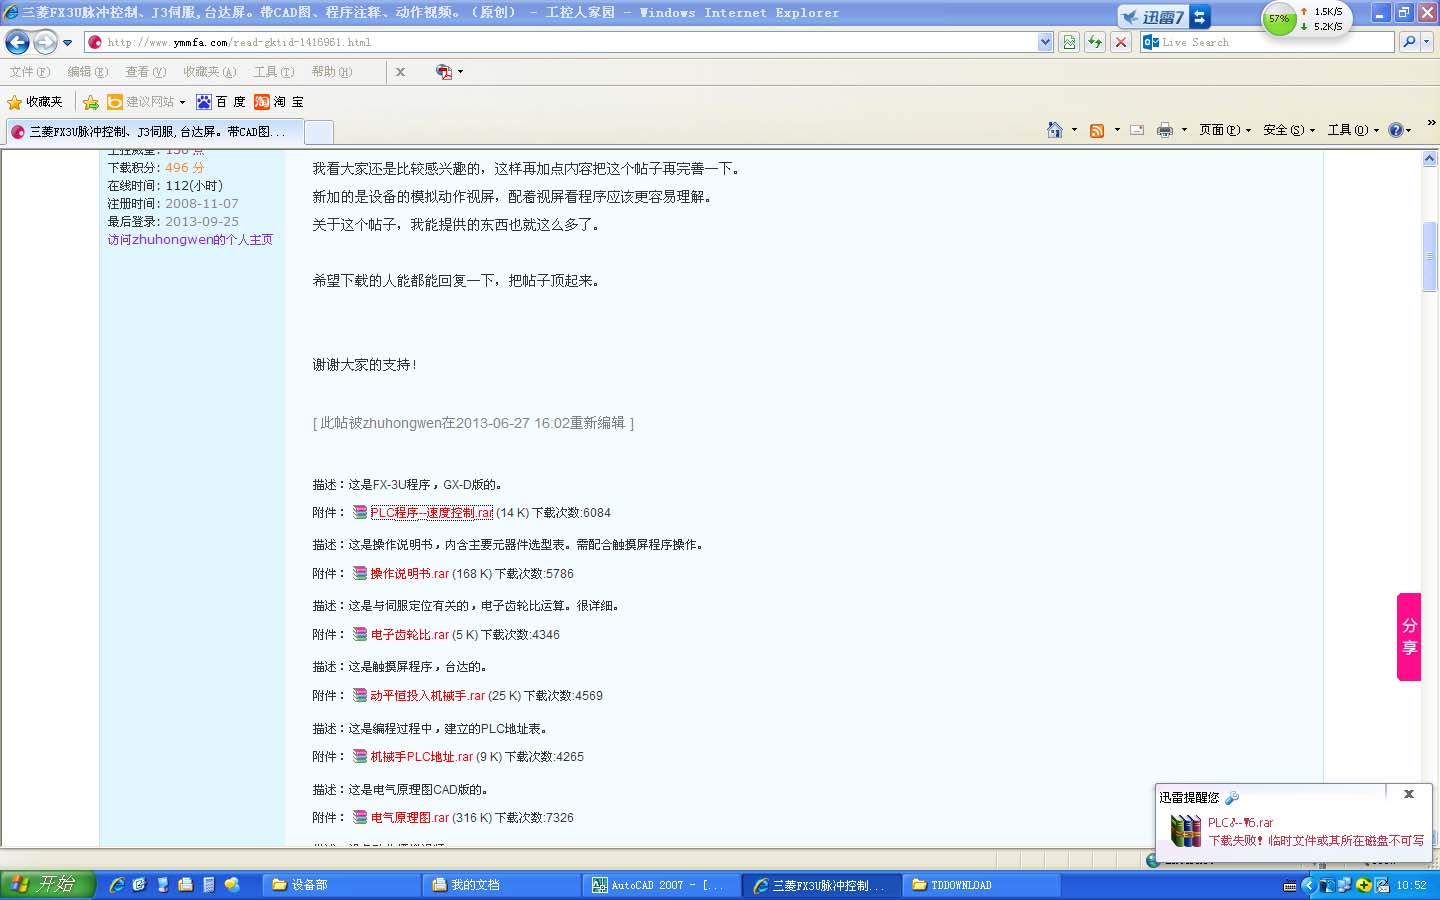Open the 查看 (View) menu
The image size is (1440, 900).
pyautogui.click(x=145, y=72)
